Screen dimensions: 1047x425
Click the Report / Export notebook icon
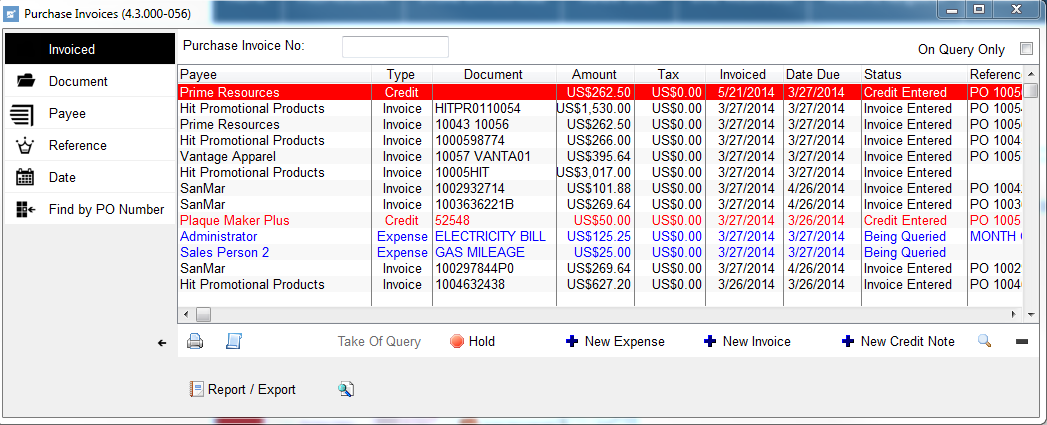(196, 390)
